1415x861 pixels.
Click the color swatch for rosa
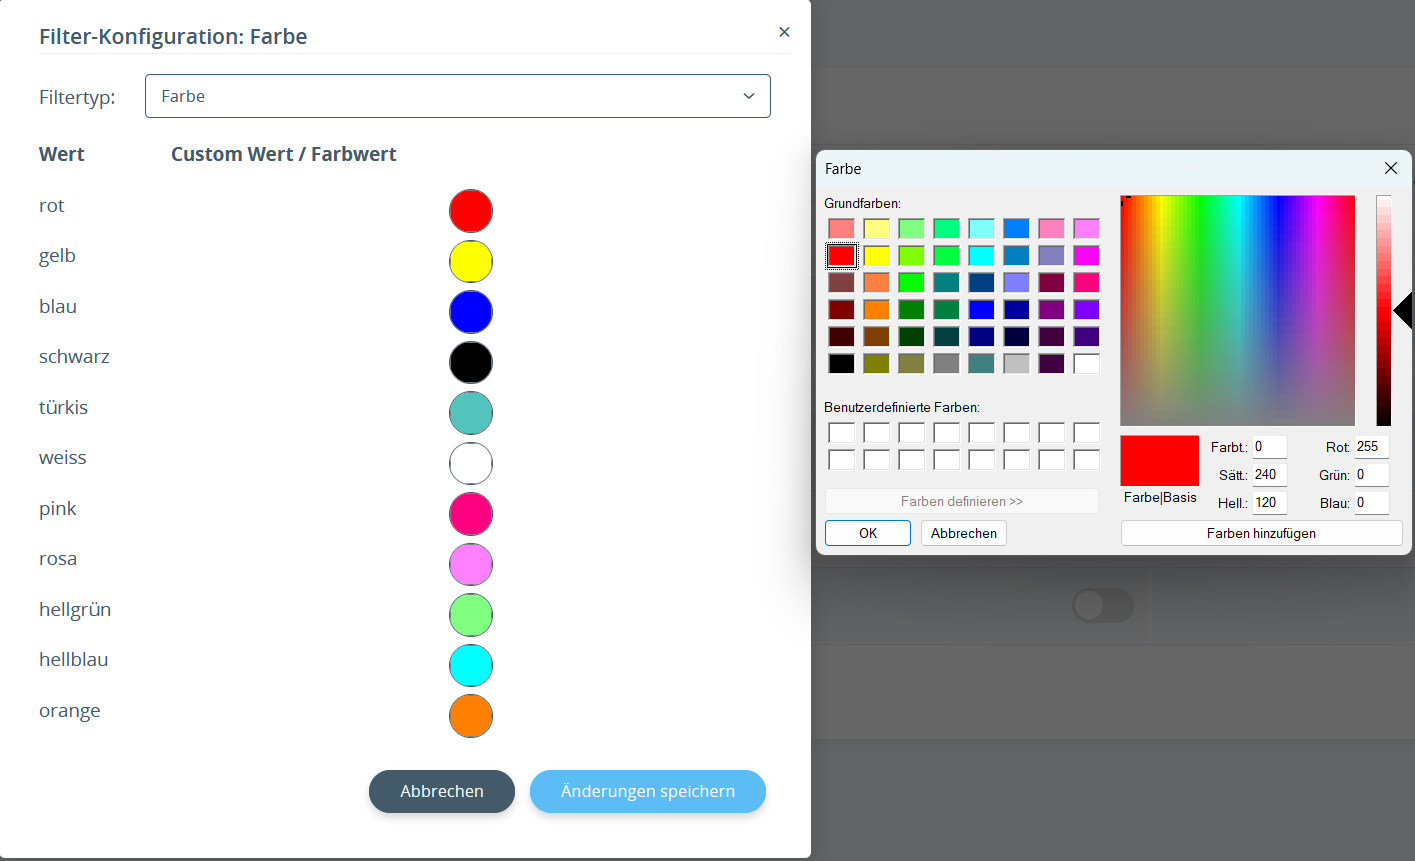coord(471,564)
